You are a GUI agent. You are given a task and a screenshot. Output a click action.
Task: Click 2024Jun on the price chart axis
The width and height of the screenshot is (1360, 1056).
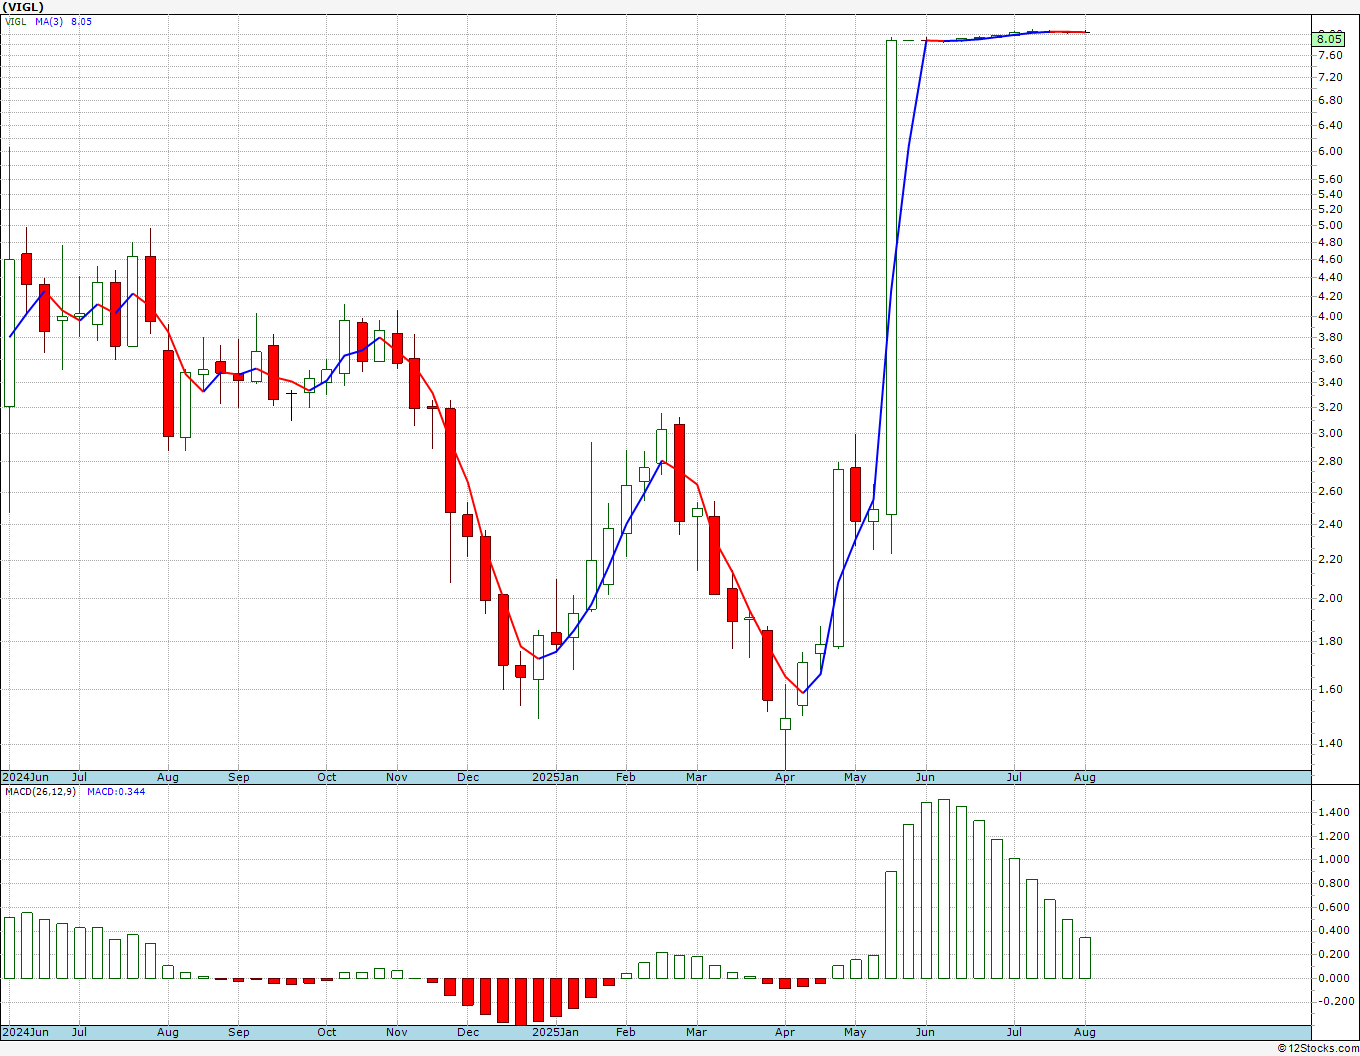coord(25,777)
